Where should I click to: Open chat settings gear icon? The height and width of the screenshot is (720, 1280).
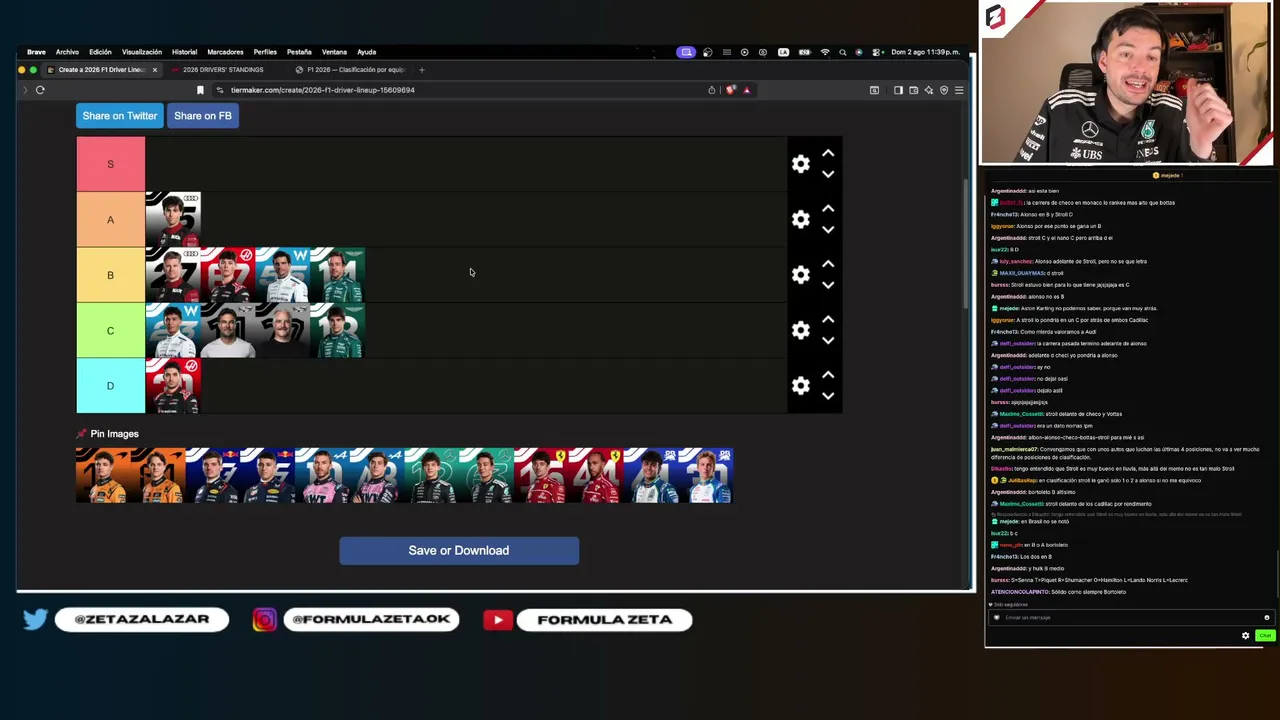[x=1245, y=636]
